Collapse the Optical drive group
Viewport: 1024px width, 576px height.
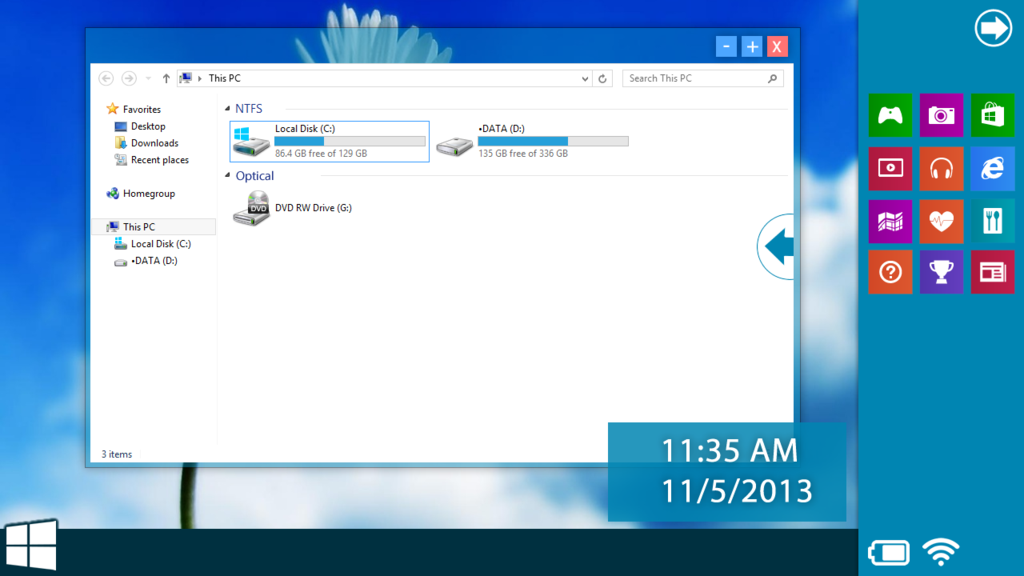[x=227, y=177]
